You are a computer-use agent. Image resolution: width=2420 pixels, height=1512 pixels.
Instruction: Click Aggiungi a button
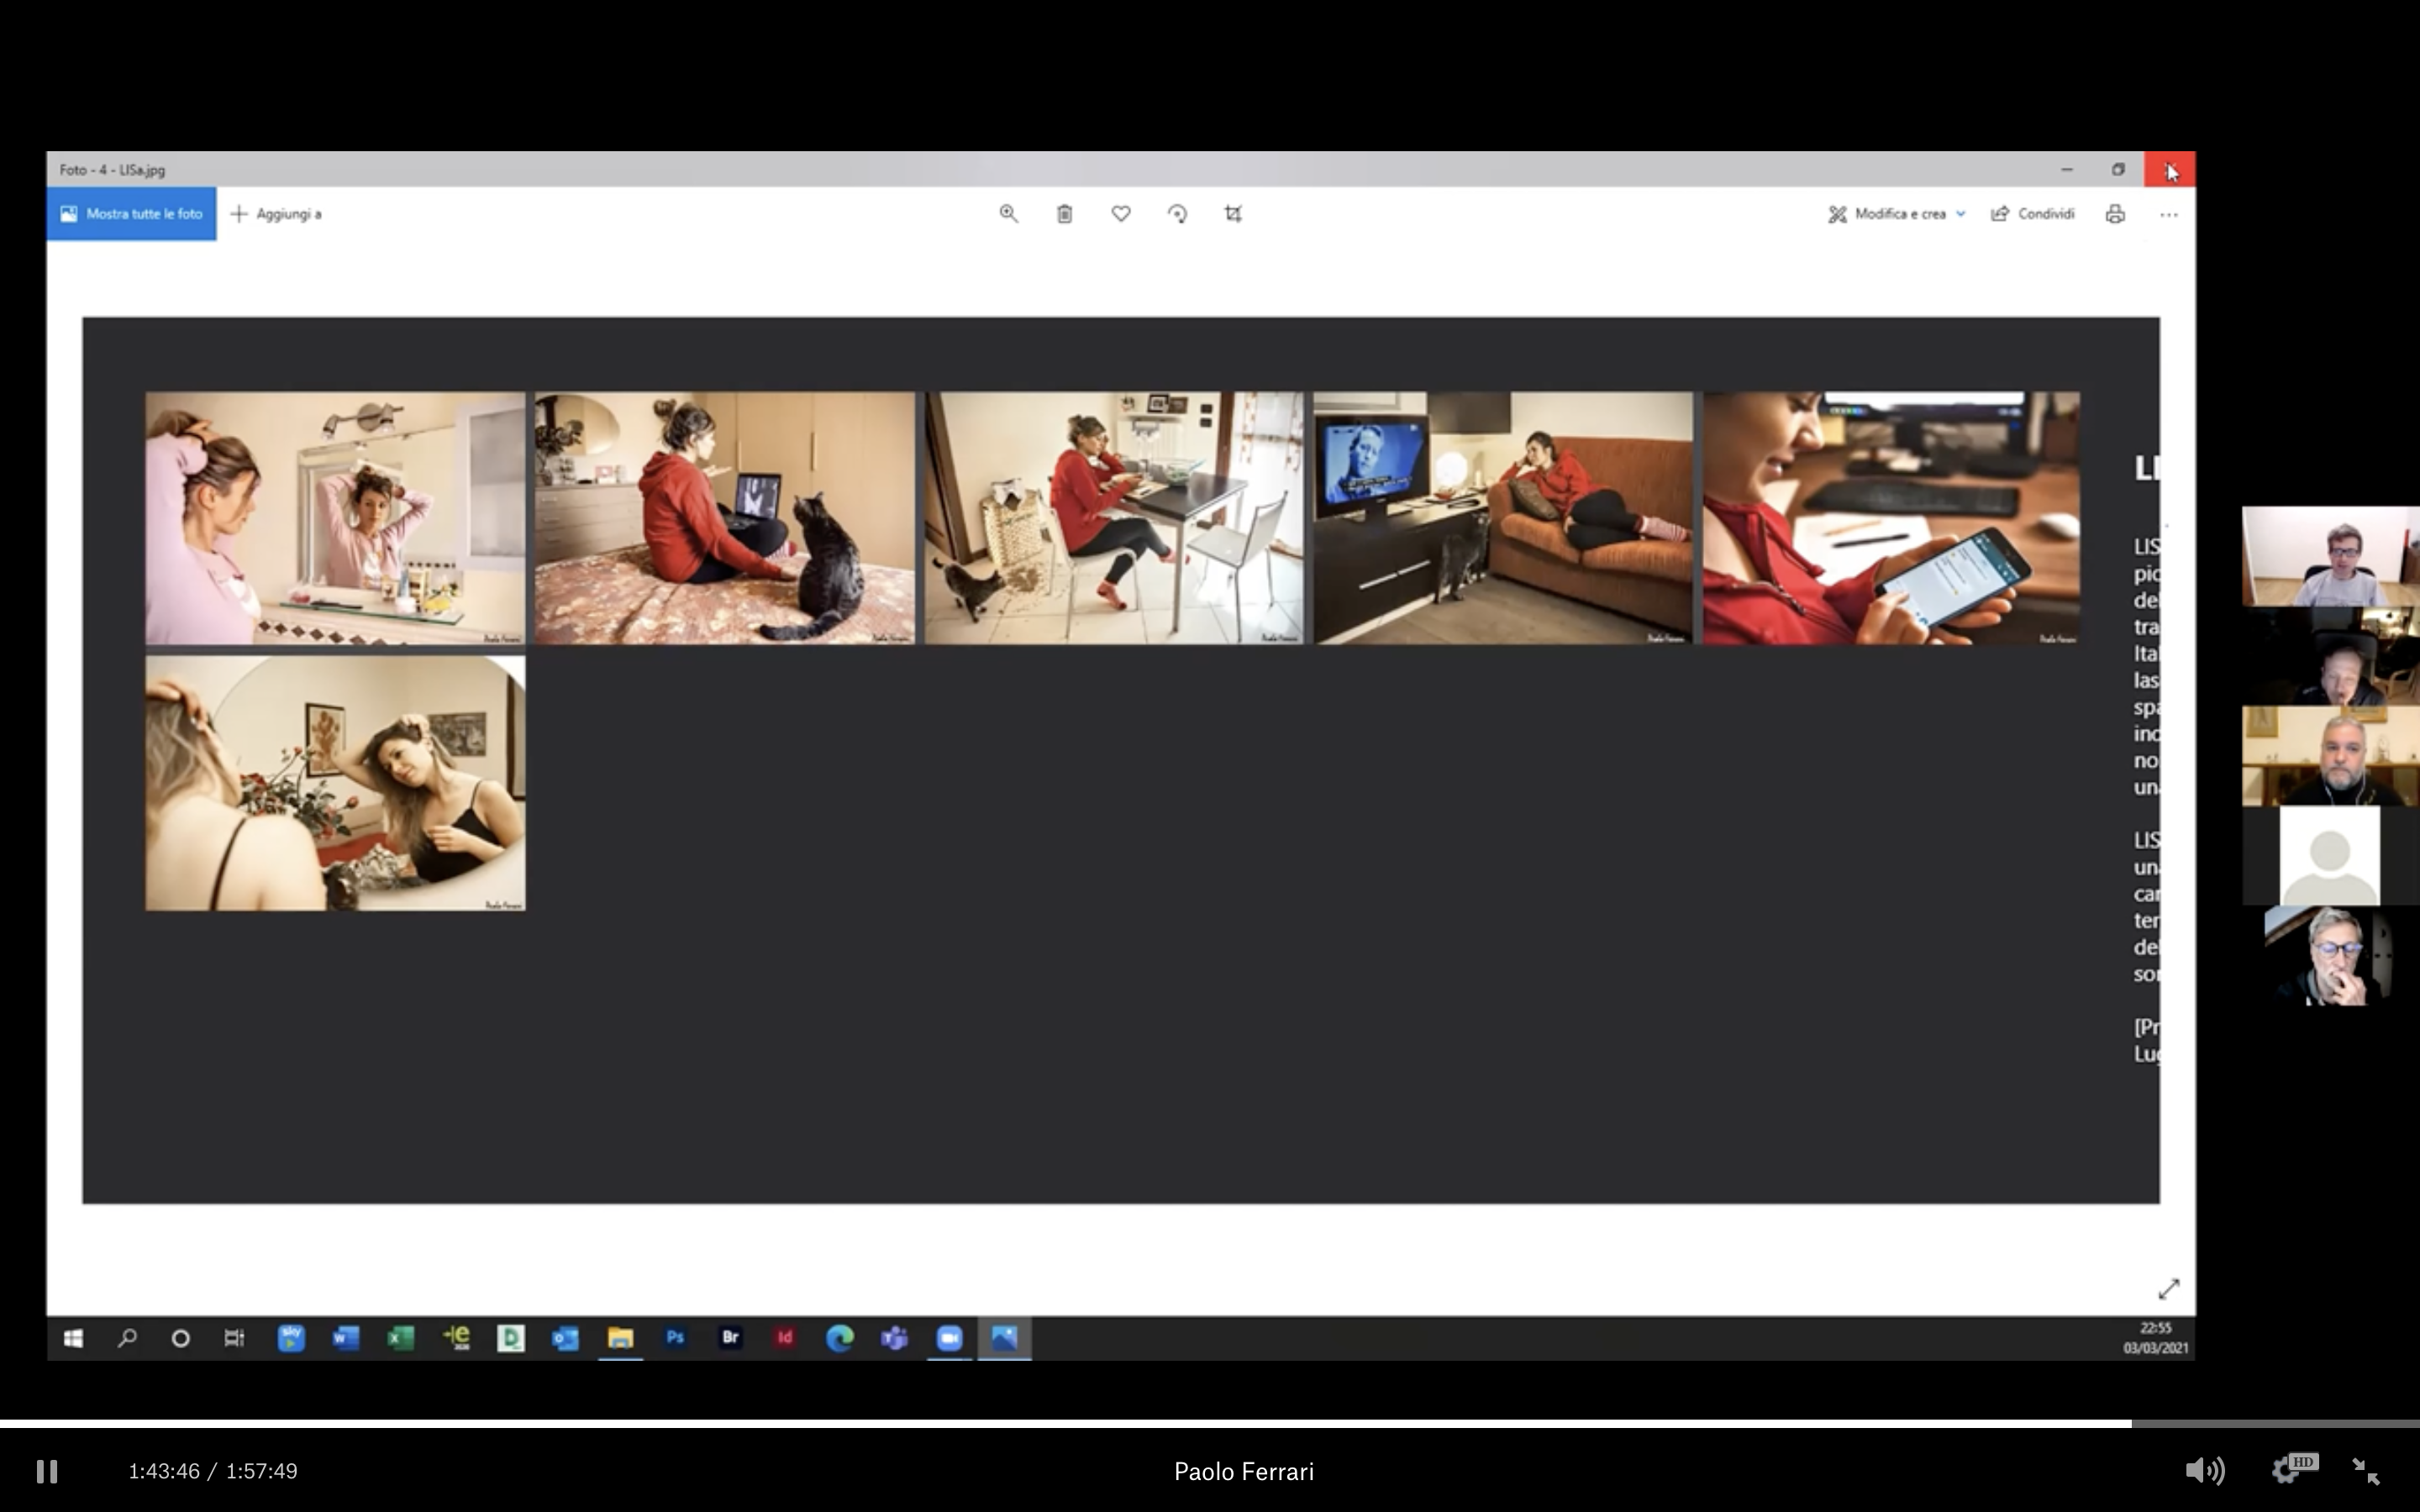click(x=276, y=214)
